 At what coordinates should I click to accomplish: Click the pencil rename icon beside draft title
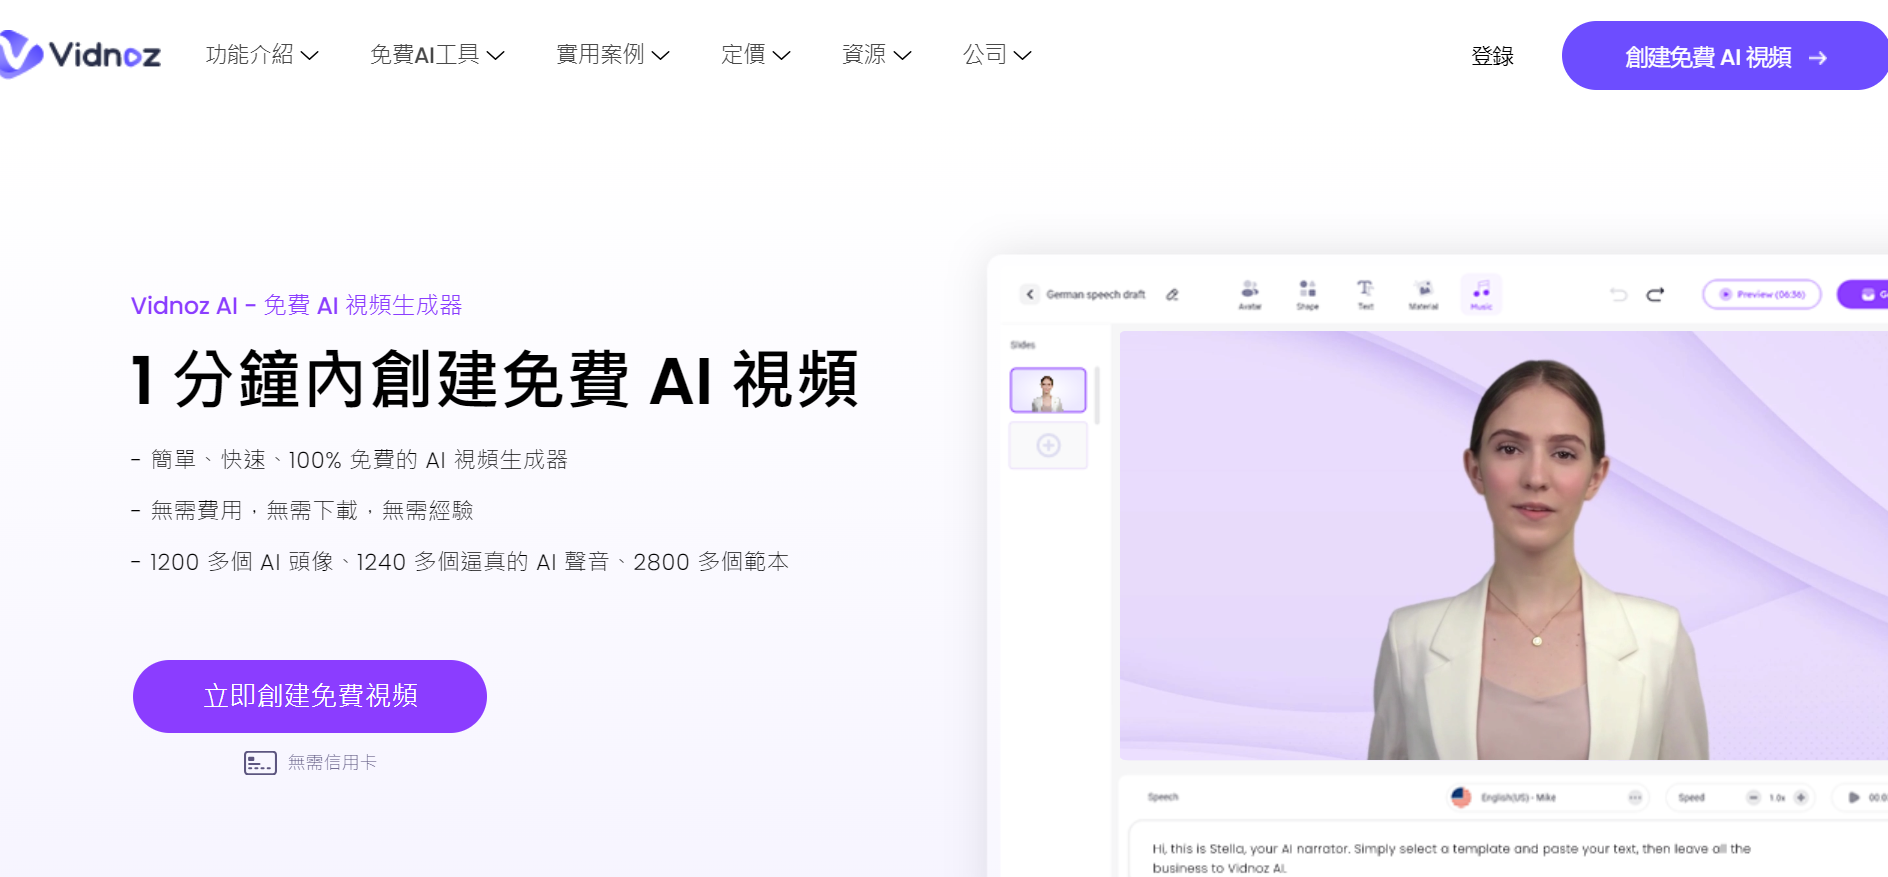click(x=1172, y=295)
